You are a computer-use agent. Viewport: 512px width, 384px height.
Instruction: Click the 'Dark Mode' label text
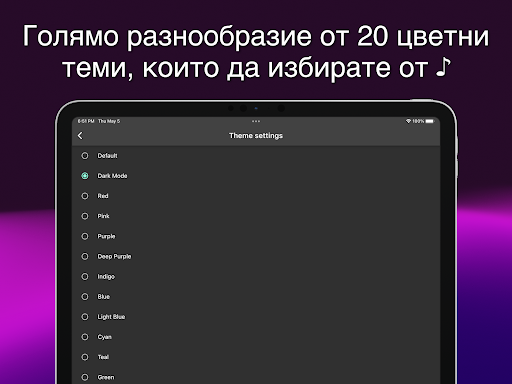click(112, 176)
